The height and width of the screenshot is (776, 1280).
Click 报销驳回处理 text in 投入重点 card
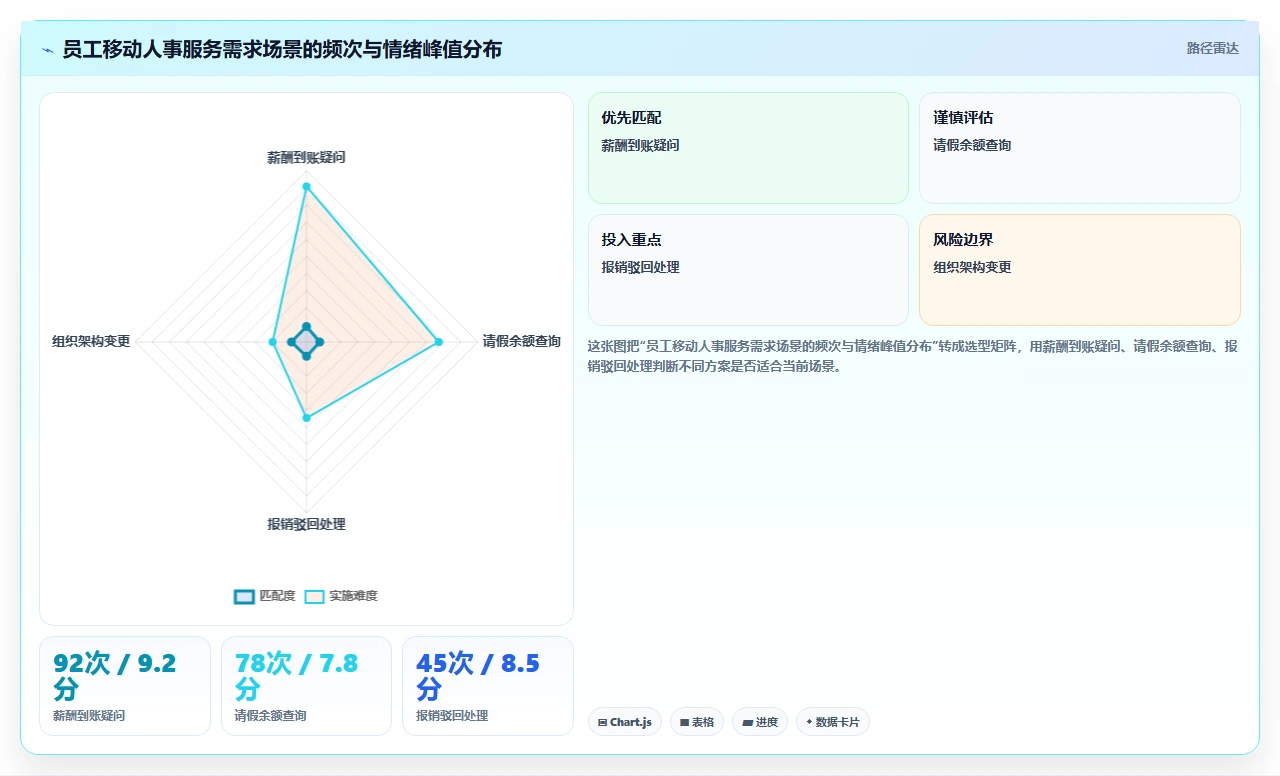pyautogui.click(x=640, y=267)
